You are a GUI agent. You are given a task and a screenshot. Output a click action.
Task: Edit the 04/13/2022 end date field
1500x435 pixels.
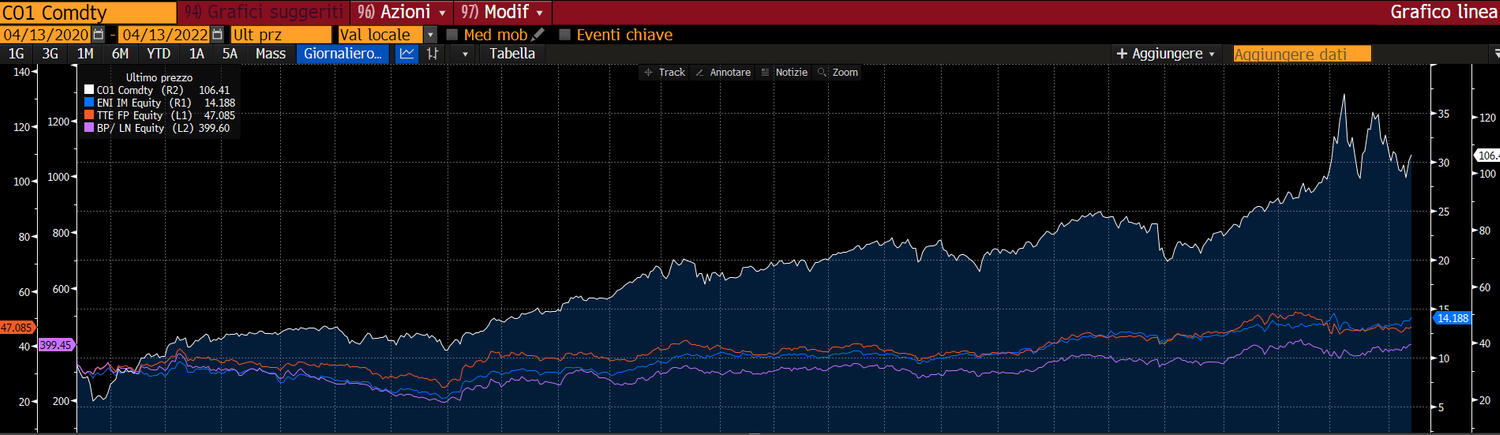click(166, 34)
